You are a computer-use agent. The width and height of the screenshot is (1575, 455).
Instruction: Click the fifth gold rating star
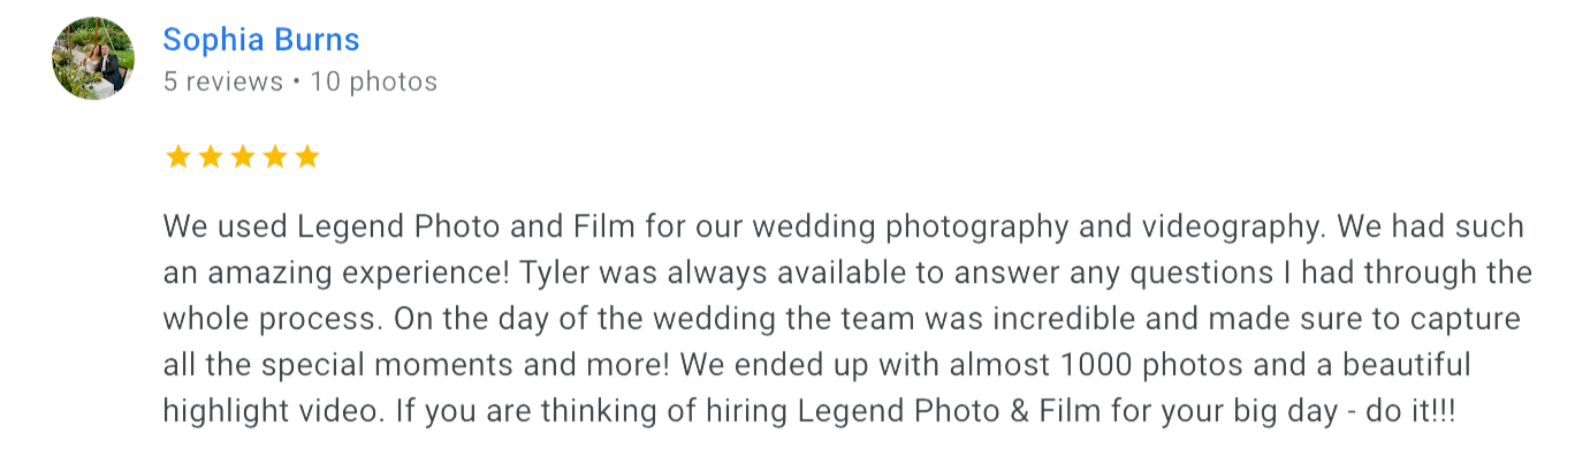click(308, 157)
